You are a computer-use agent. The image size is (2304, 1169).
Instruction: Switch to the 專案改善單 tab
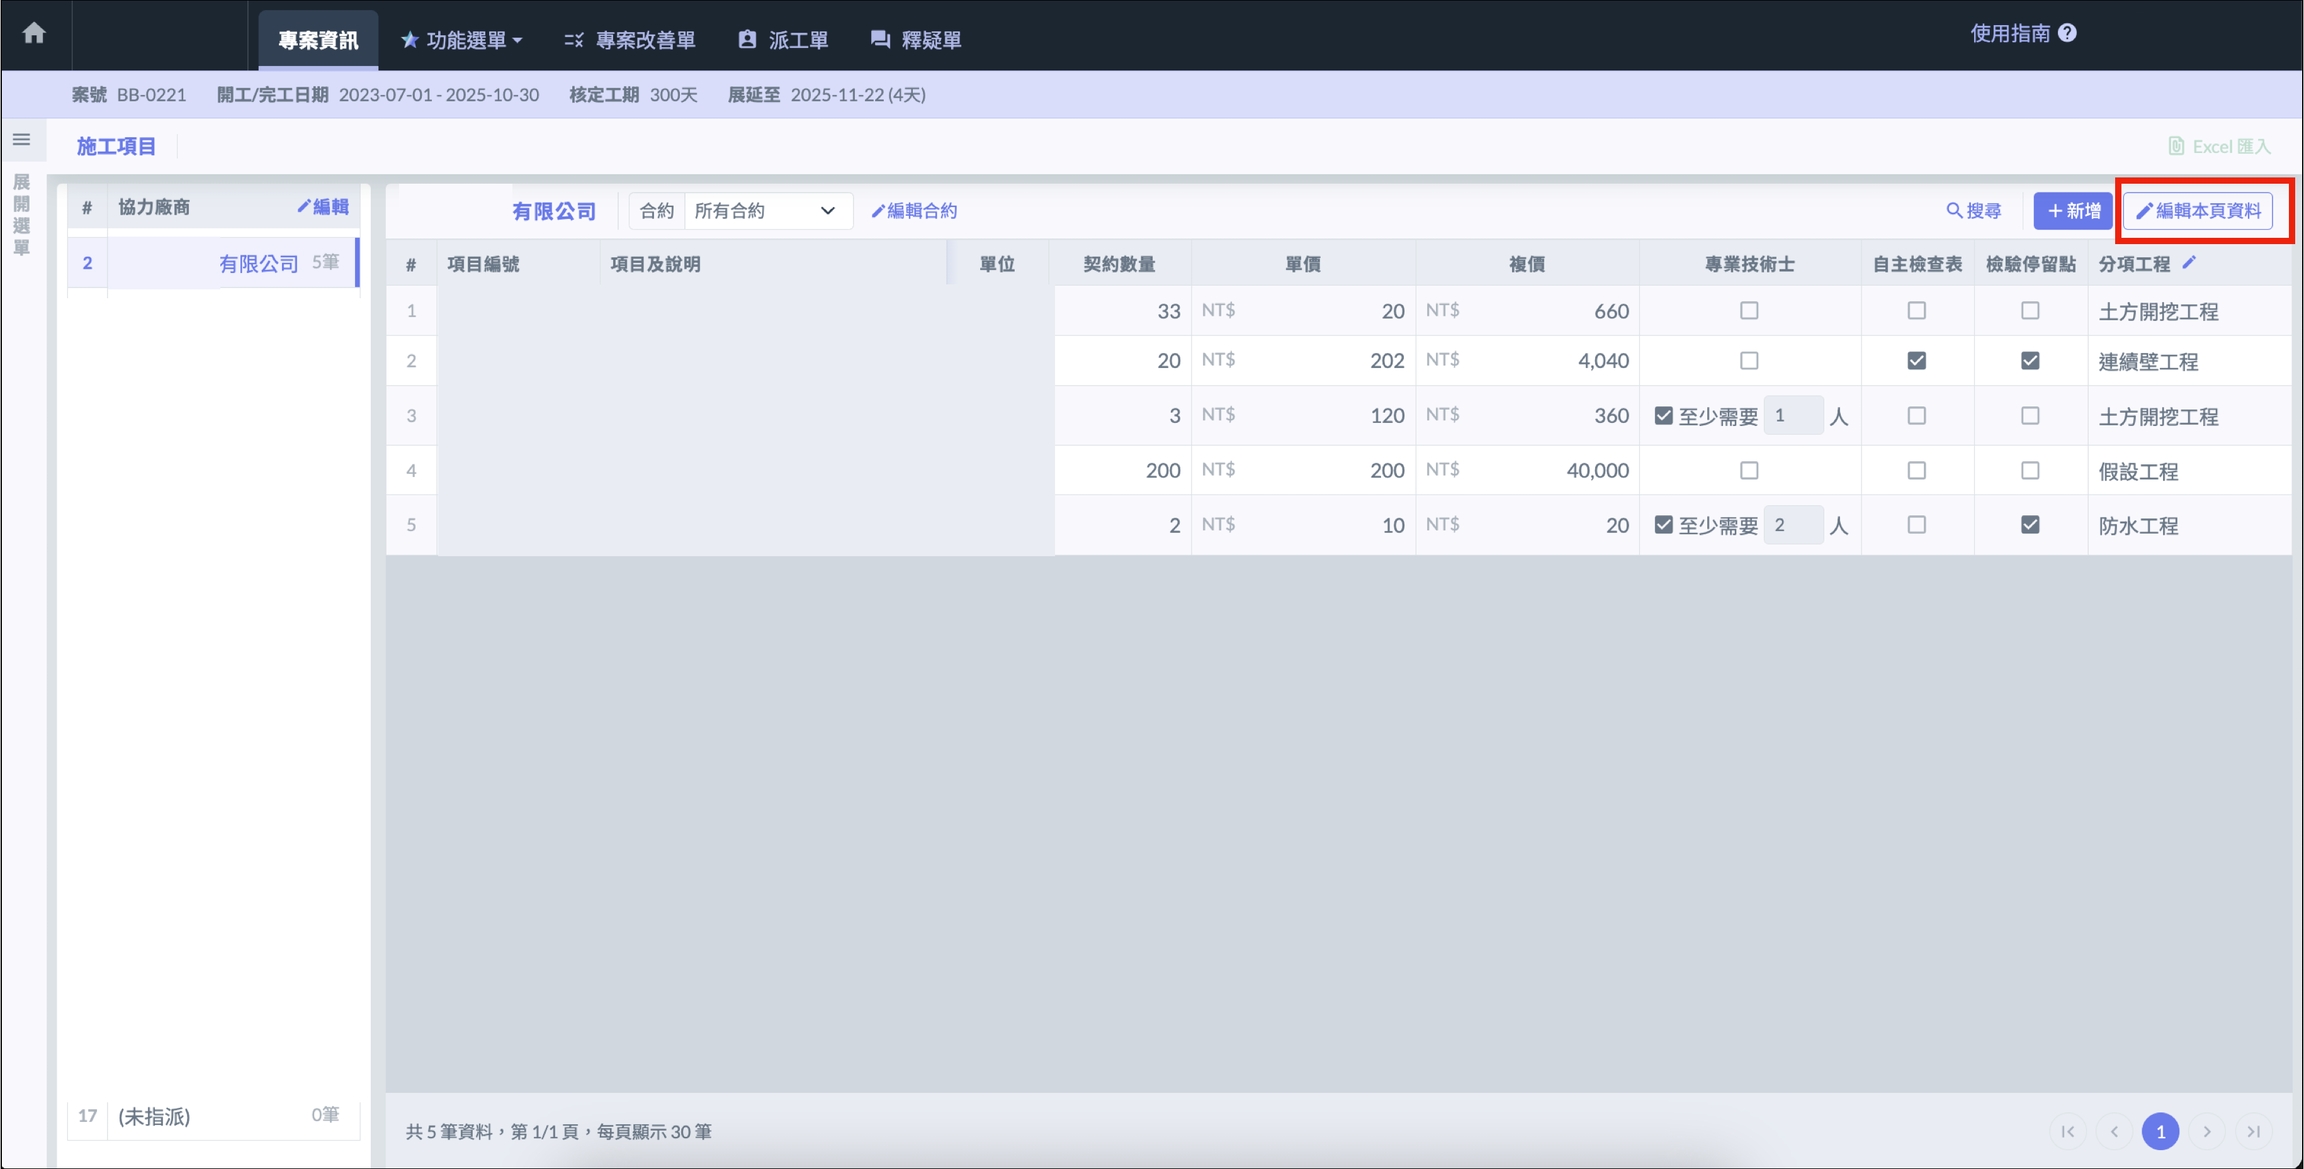[x=630, y=40]
